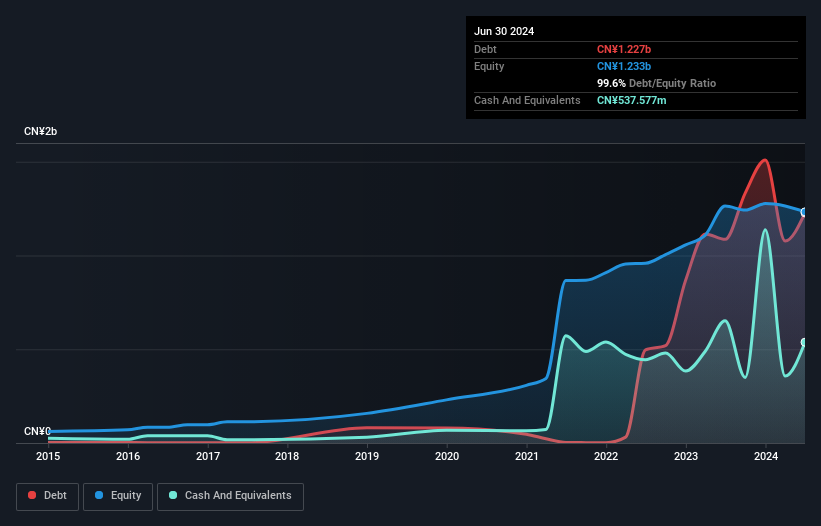This screenshot has width=821, height=526.
Task: Click the CN¥2b y-axis label
Action: click(x=40, y=131)
